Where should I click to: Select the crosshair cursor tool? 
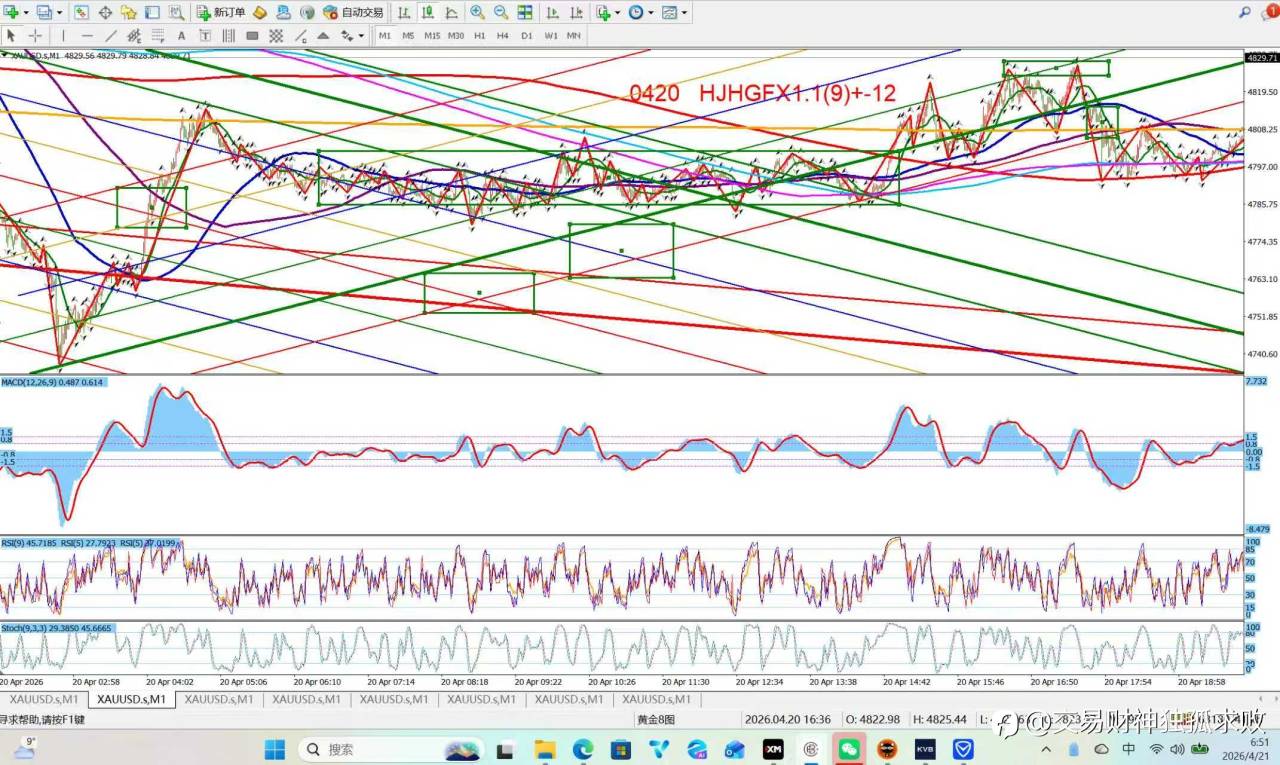tap(34, 35)
